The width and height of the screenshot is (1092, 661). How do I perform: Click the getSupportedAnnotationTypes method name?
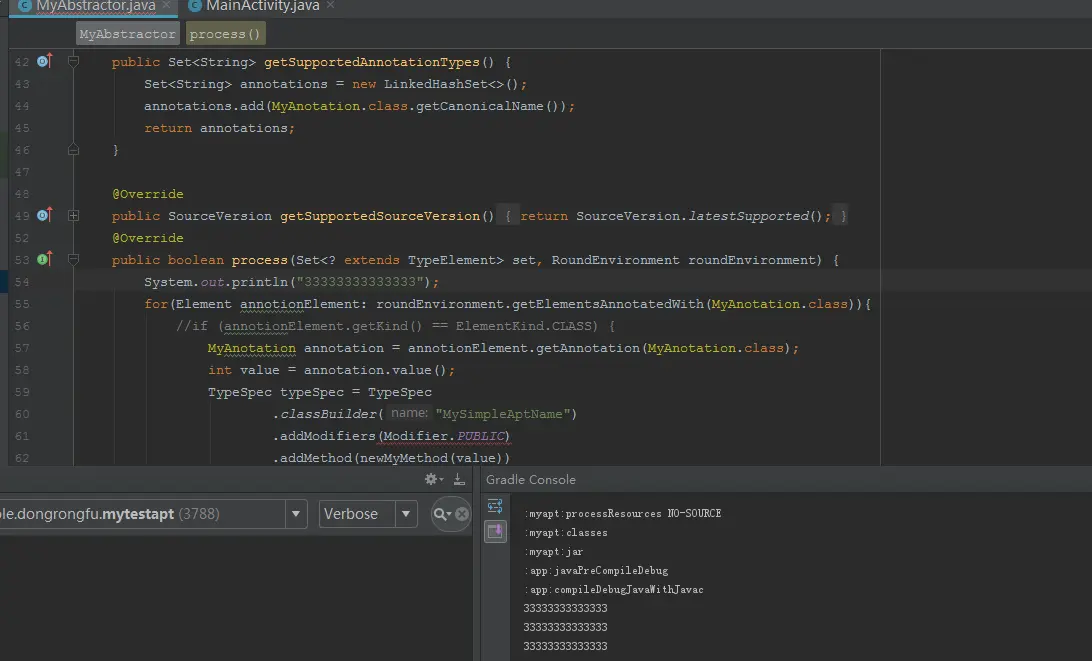371,62
